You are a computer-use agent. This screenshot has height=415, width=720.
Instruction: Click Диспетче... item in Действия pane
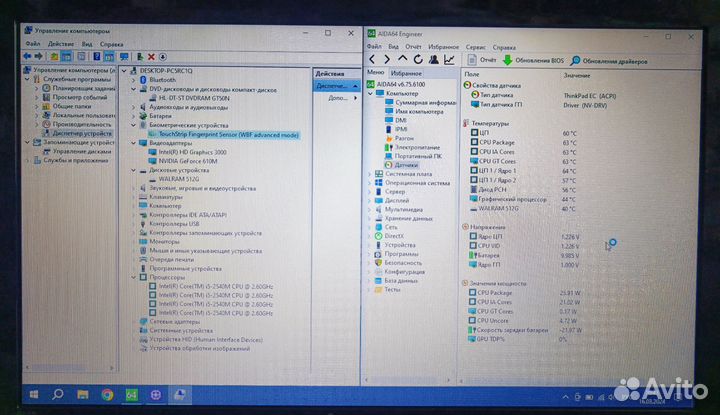336,86
